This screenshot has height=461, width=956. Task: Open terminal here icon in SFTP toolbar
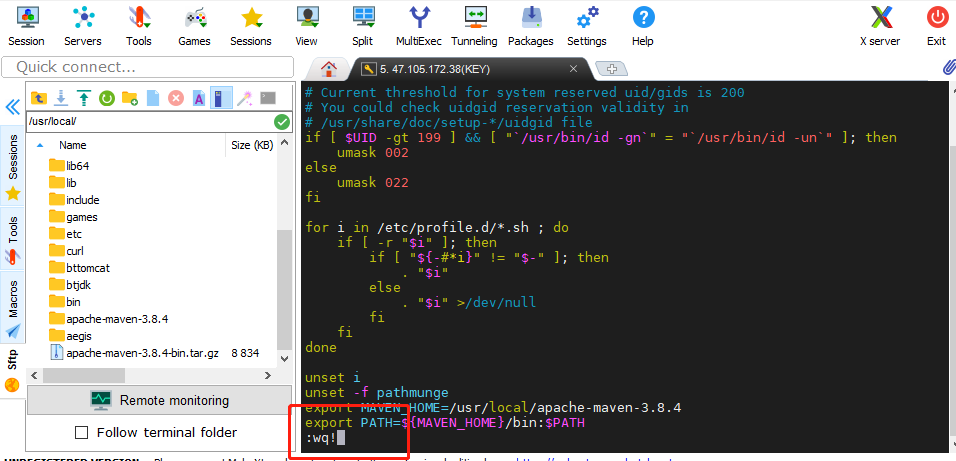coord(268,98)
